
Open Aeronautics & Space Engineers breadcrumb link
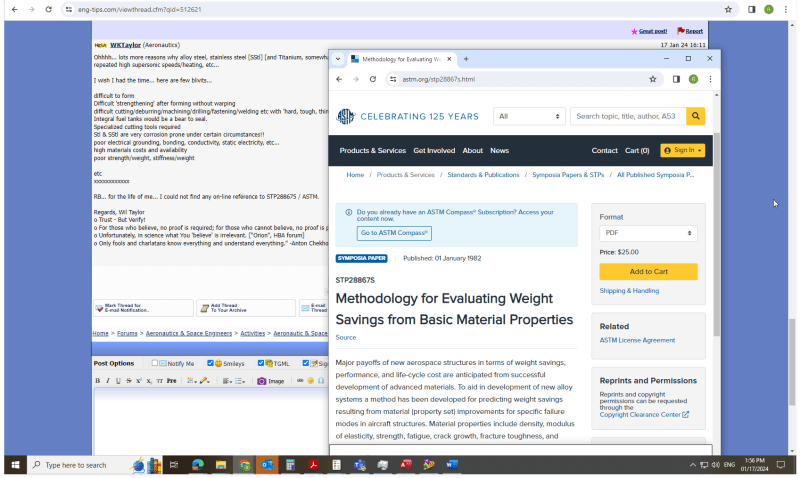pos(189,333)
